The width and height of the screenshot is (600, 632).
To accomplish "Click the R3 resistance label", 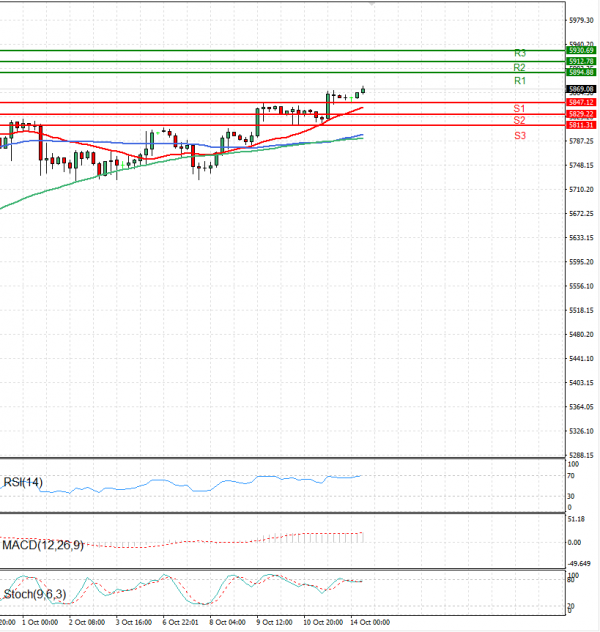I will pos(520,53).
